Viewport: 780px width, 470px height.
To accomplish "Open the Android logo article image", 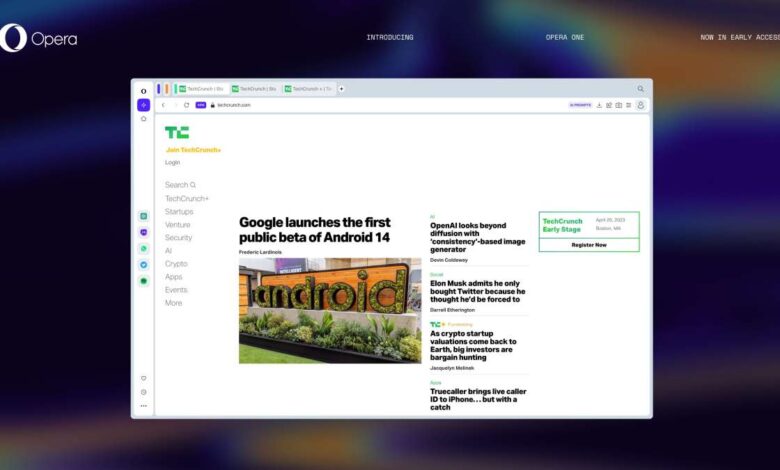I will coord(330,311).
